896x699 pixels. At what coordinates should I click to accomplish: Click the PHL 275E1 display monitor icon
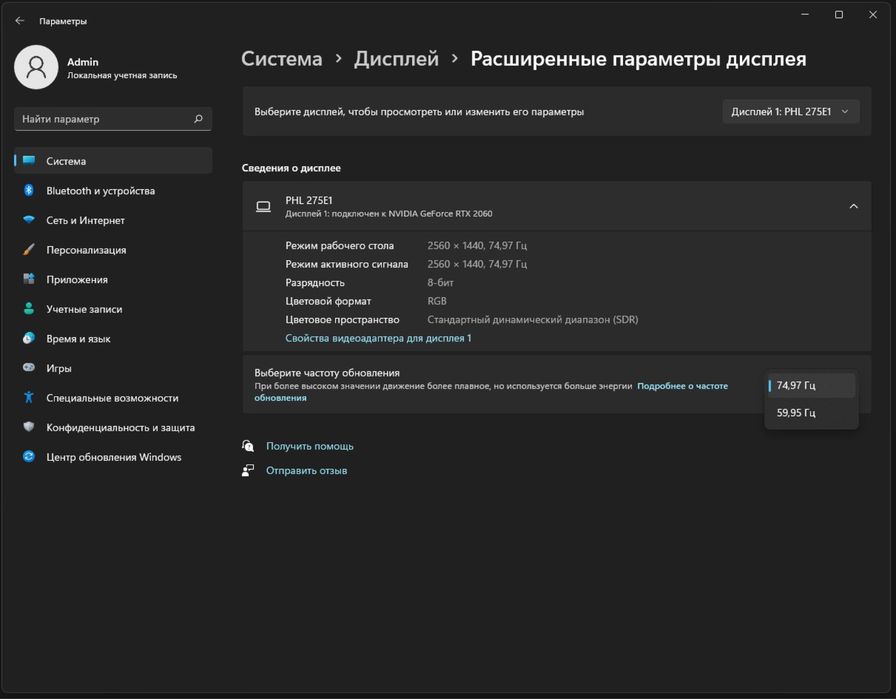point(263,206)
